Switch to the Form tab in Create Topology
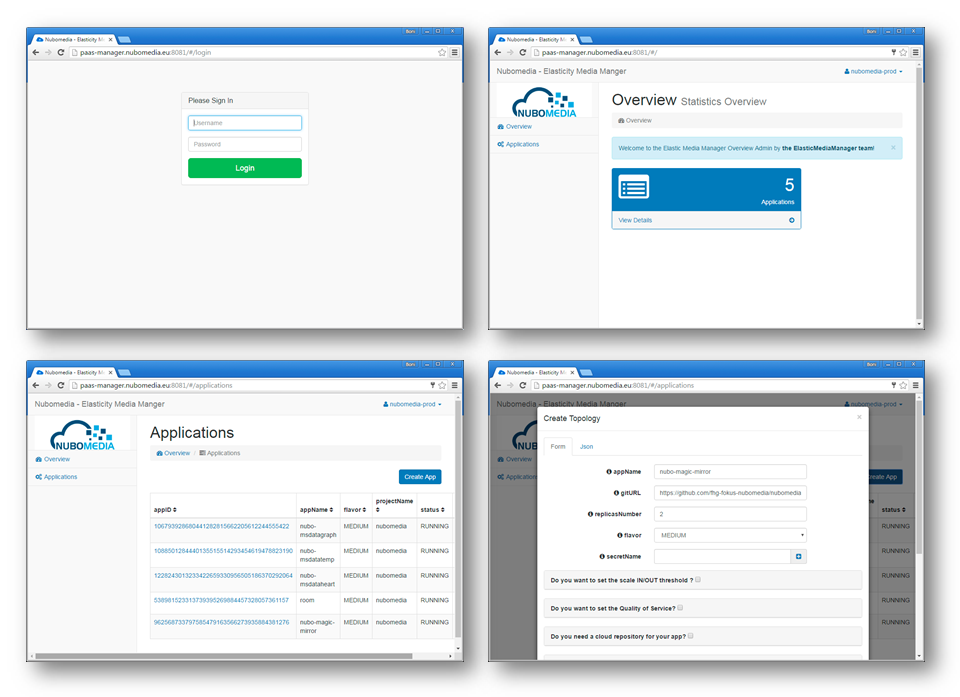Viewport: 960px width, 697px height. (x=558, y=446)
